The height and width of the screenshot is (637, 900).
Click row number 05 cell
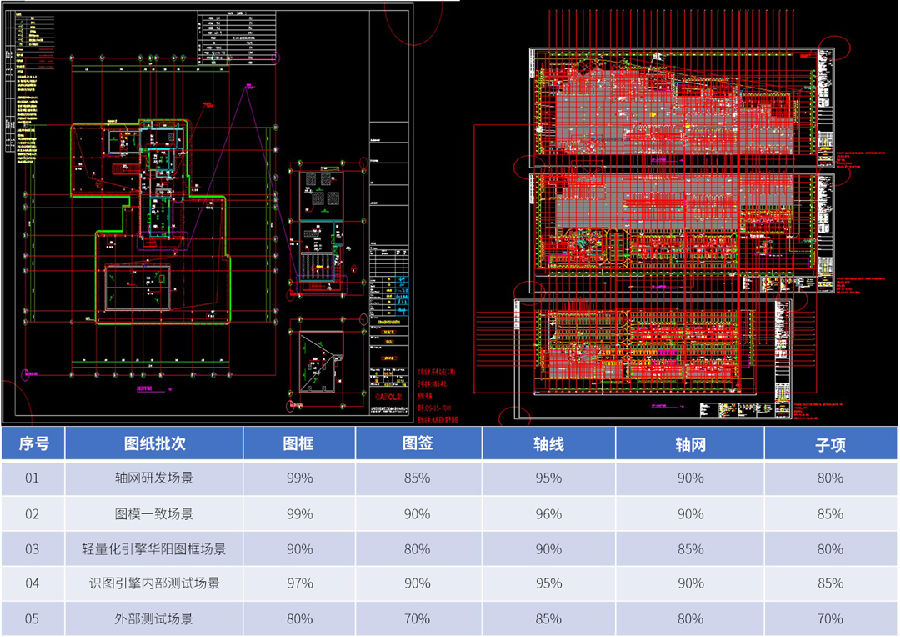pyautogui.click(x=33, y=619)
